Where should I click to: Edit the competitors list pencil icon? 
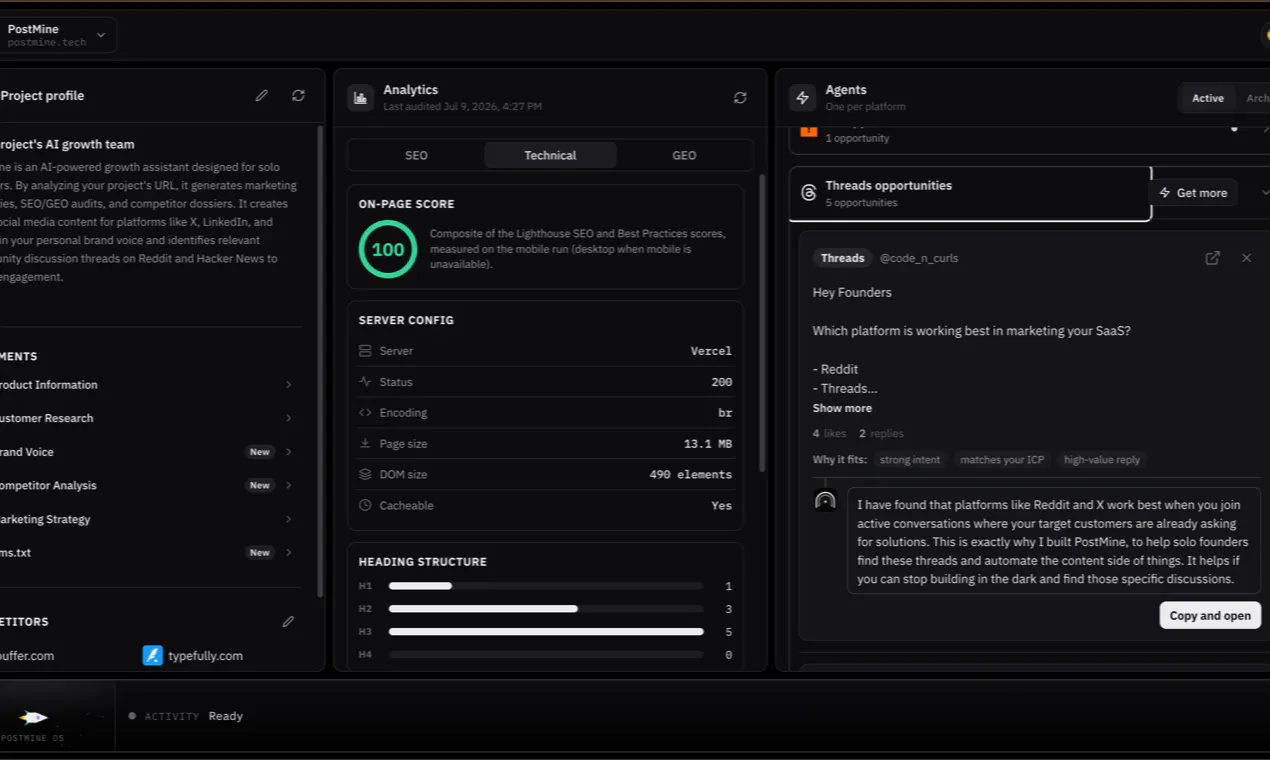pyautogui.click(x=288, y=622)
